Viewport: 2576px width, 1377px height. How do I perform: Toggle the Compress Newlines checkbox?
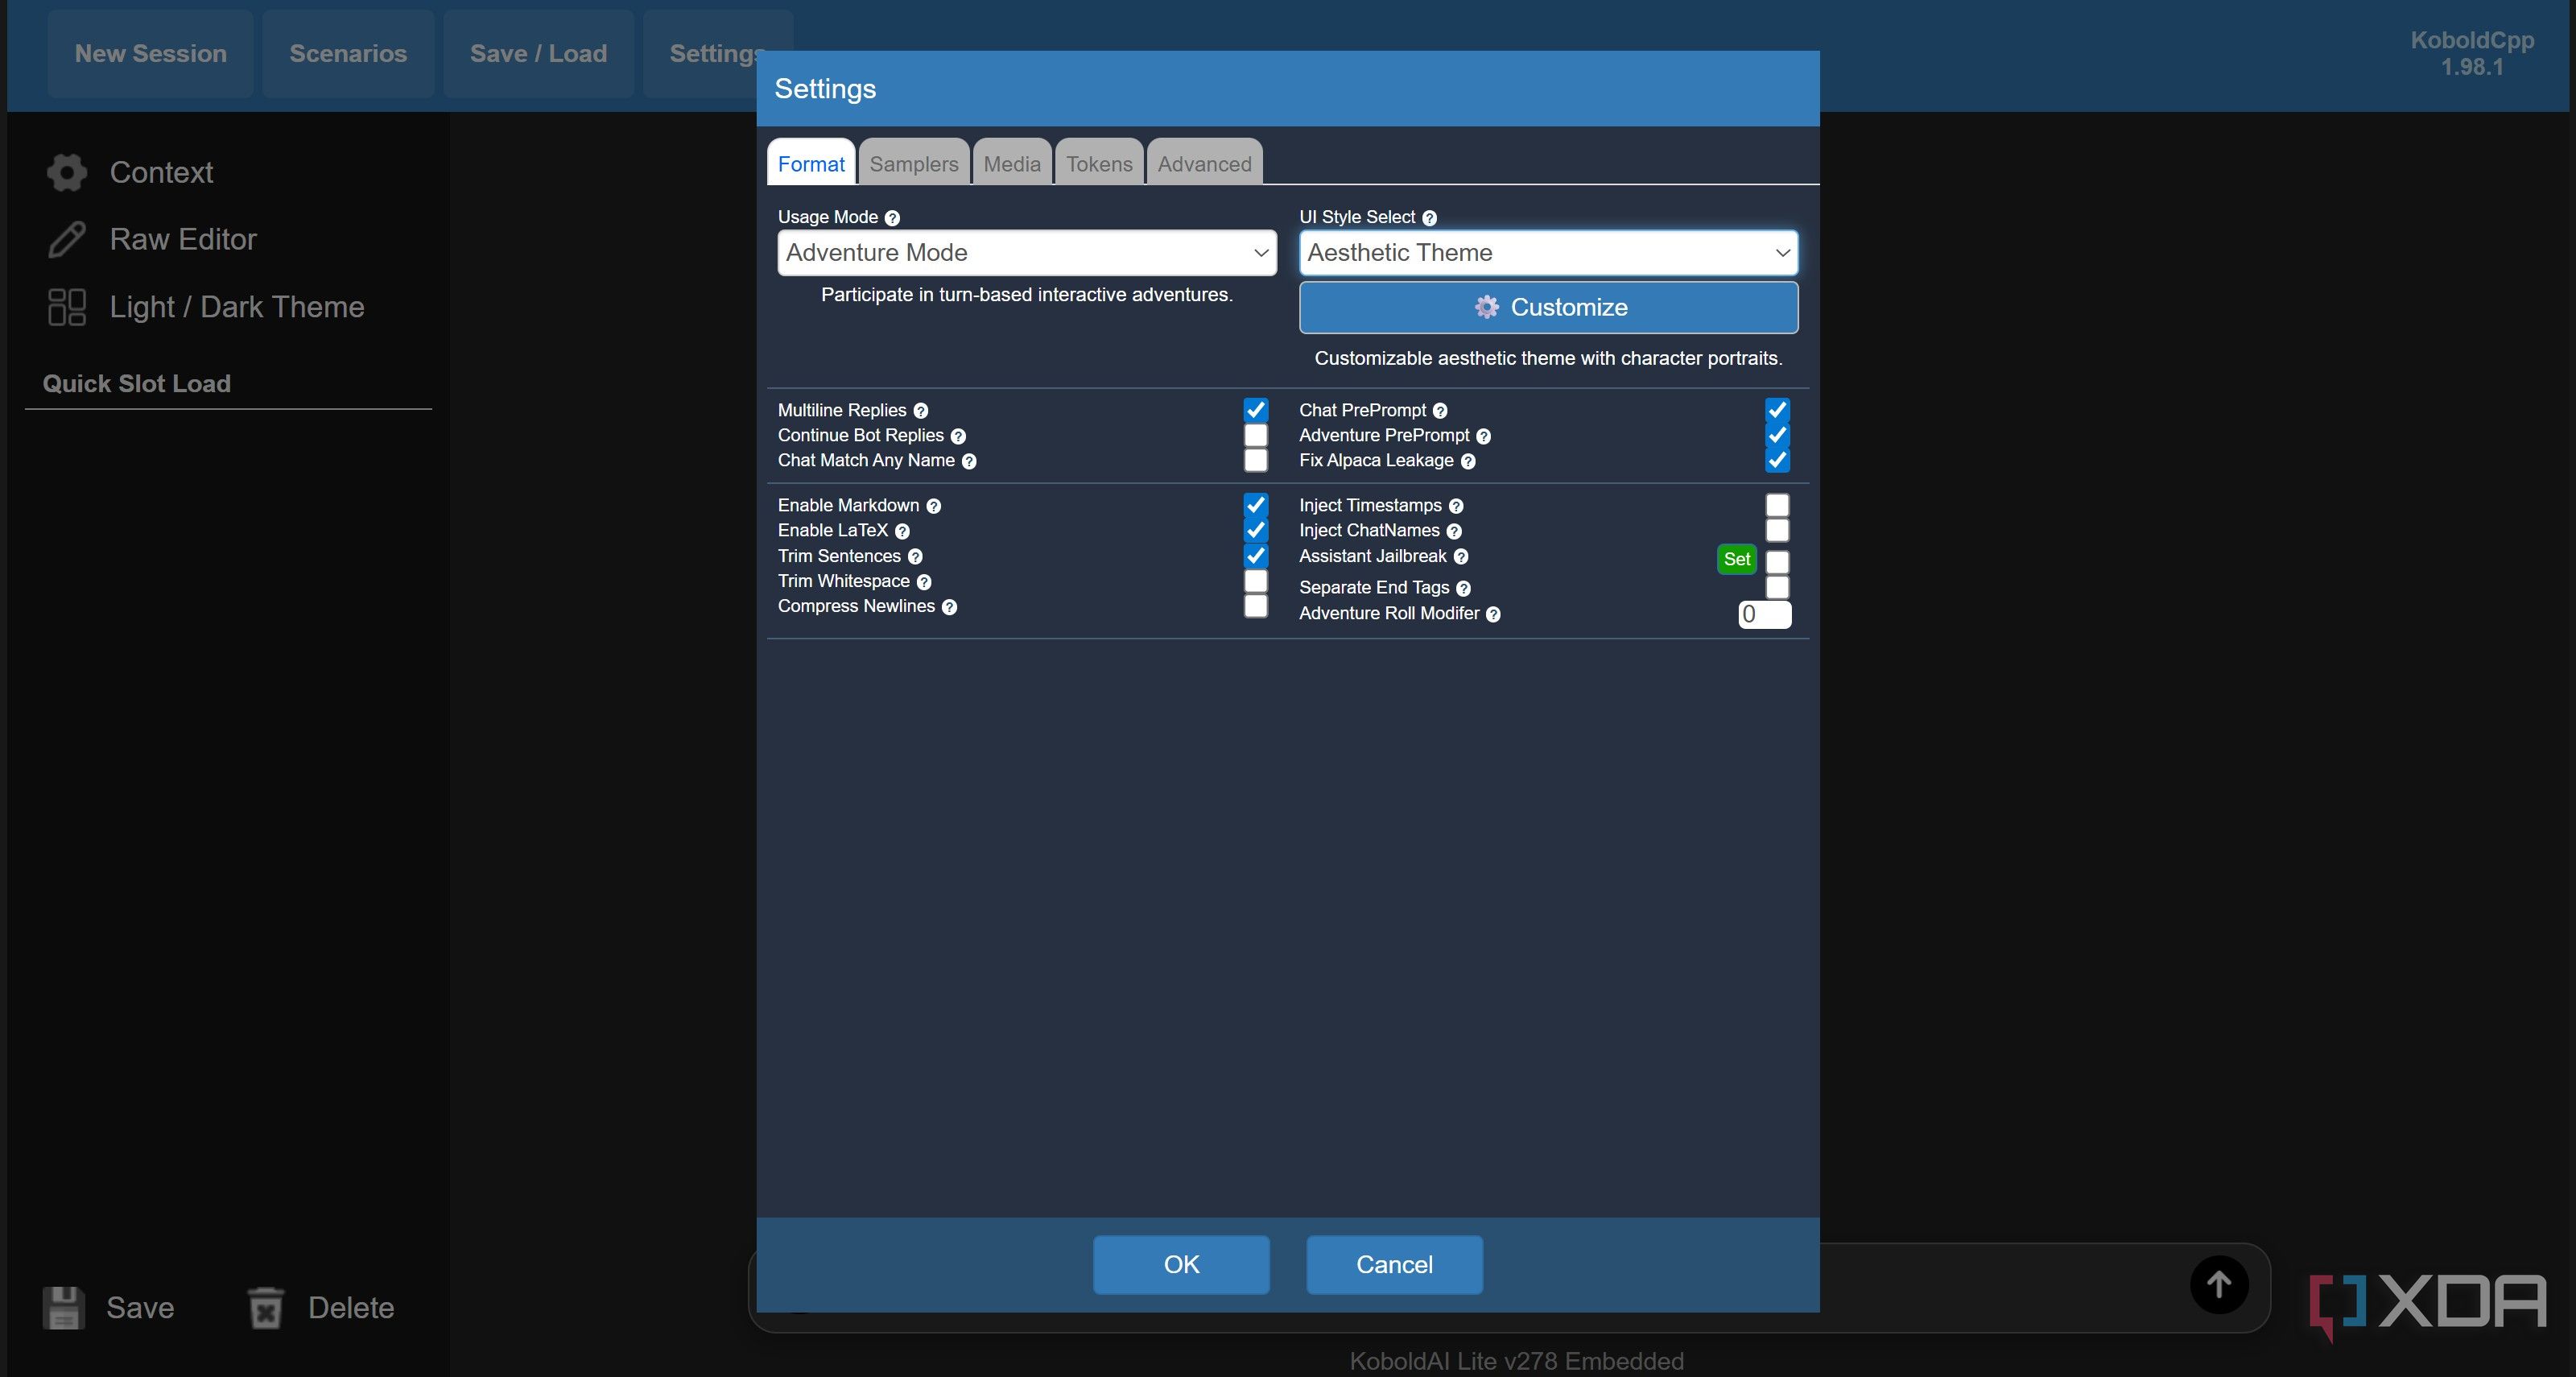pos(1255,606)
